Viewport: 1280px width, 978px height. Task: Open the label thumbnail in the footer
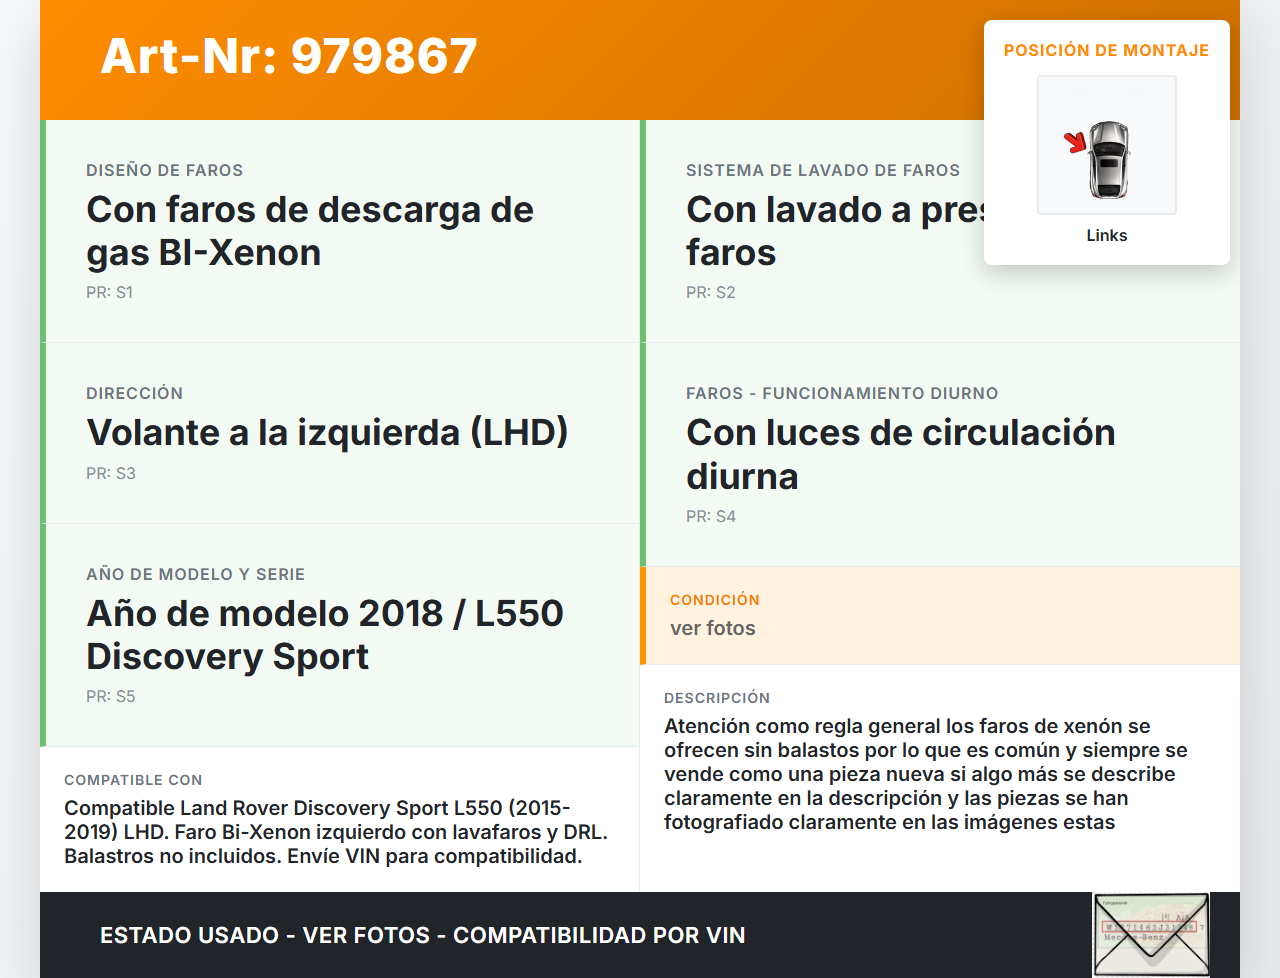pos(1151,934)
